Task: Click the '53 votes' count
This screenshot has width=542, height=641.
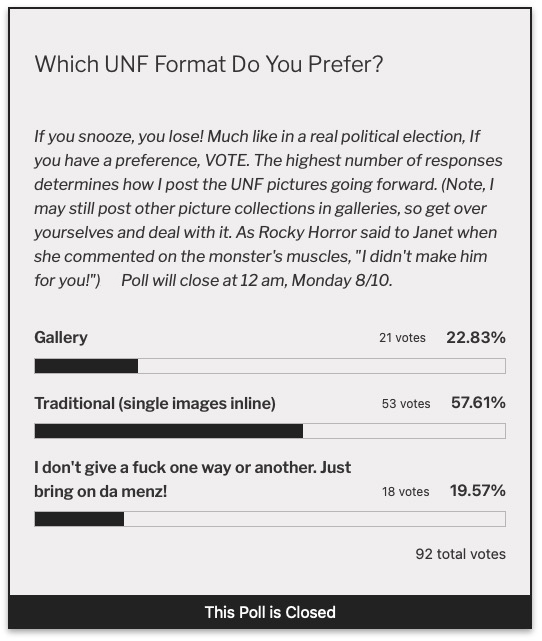Action: [x=406, y=404]
